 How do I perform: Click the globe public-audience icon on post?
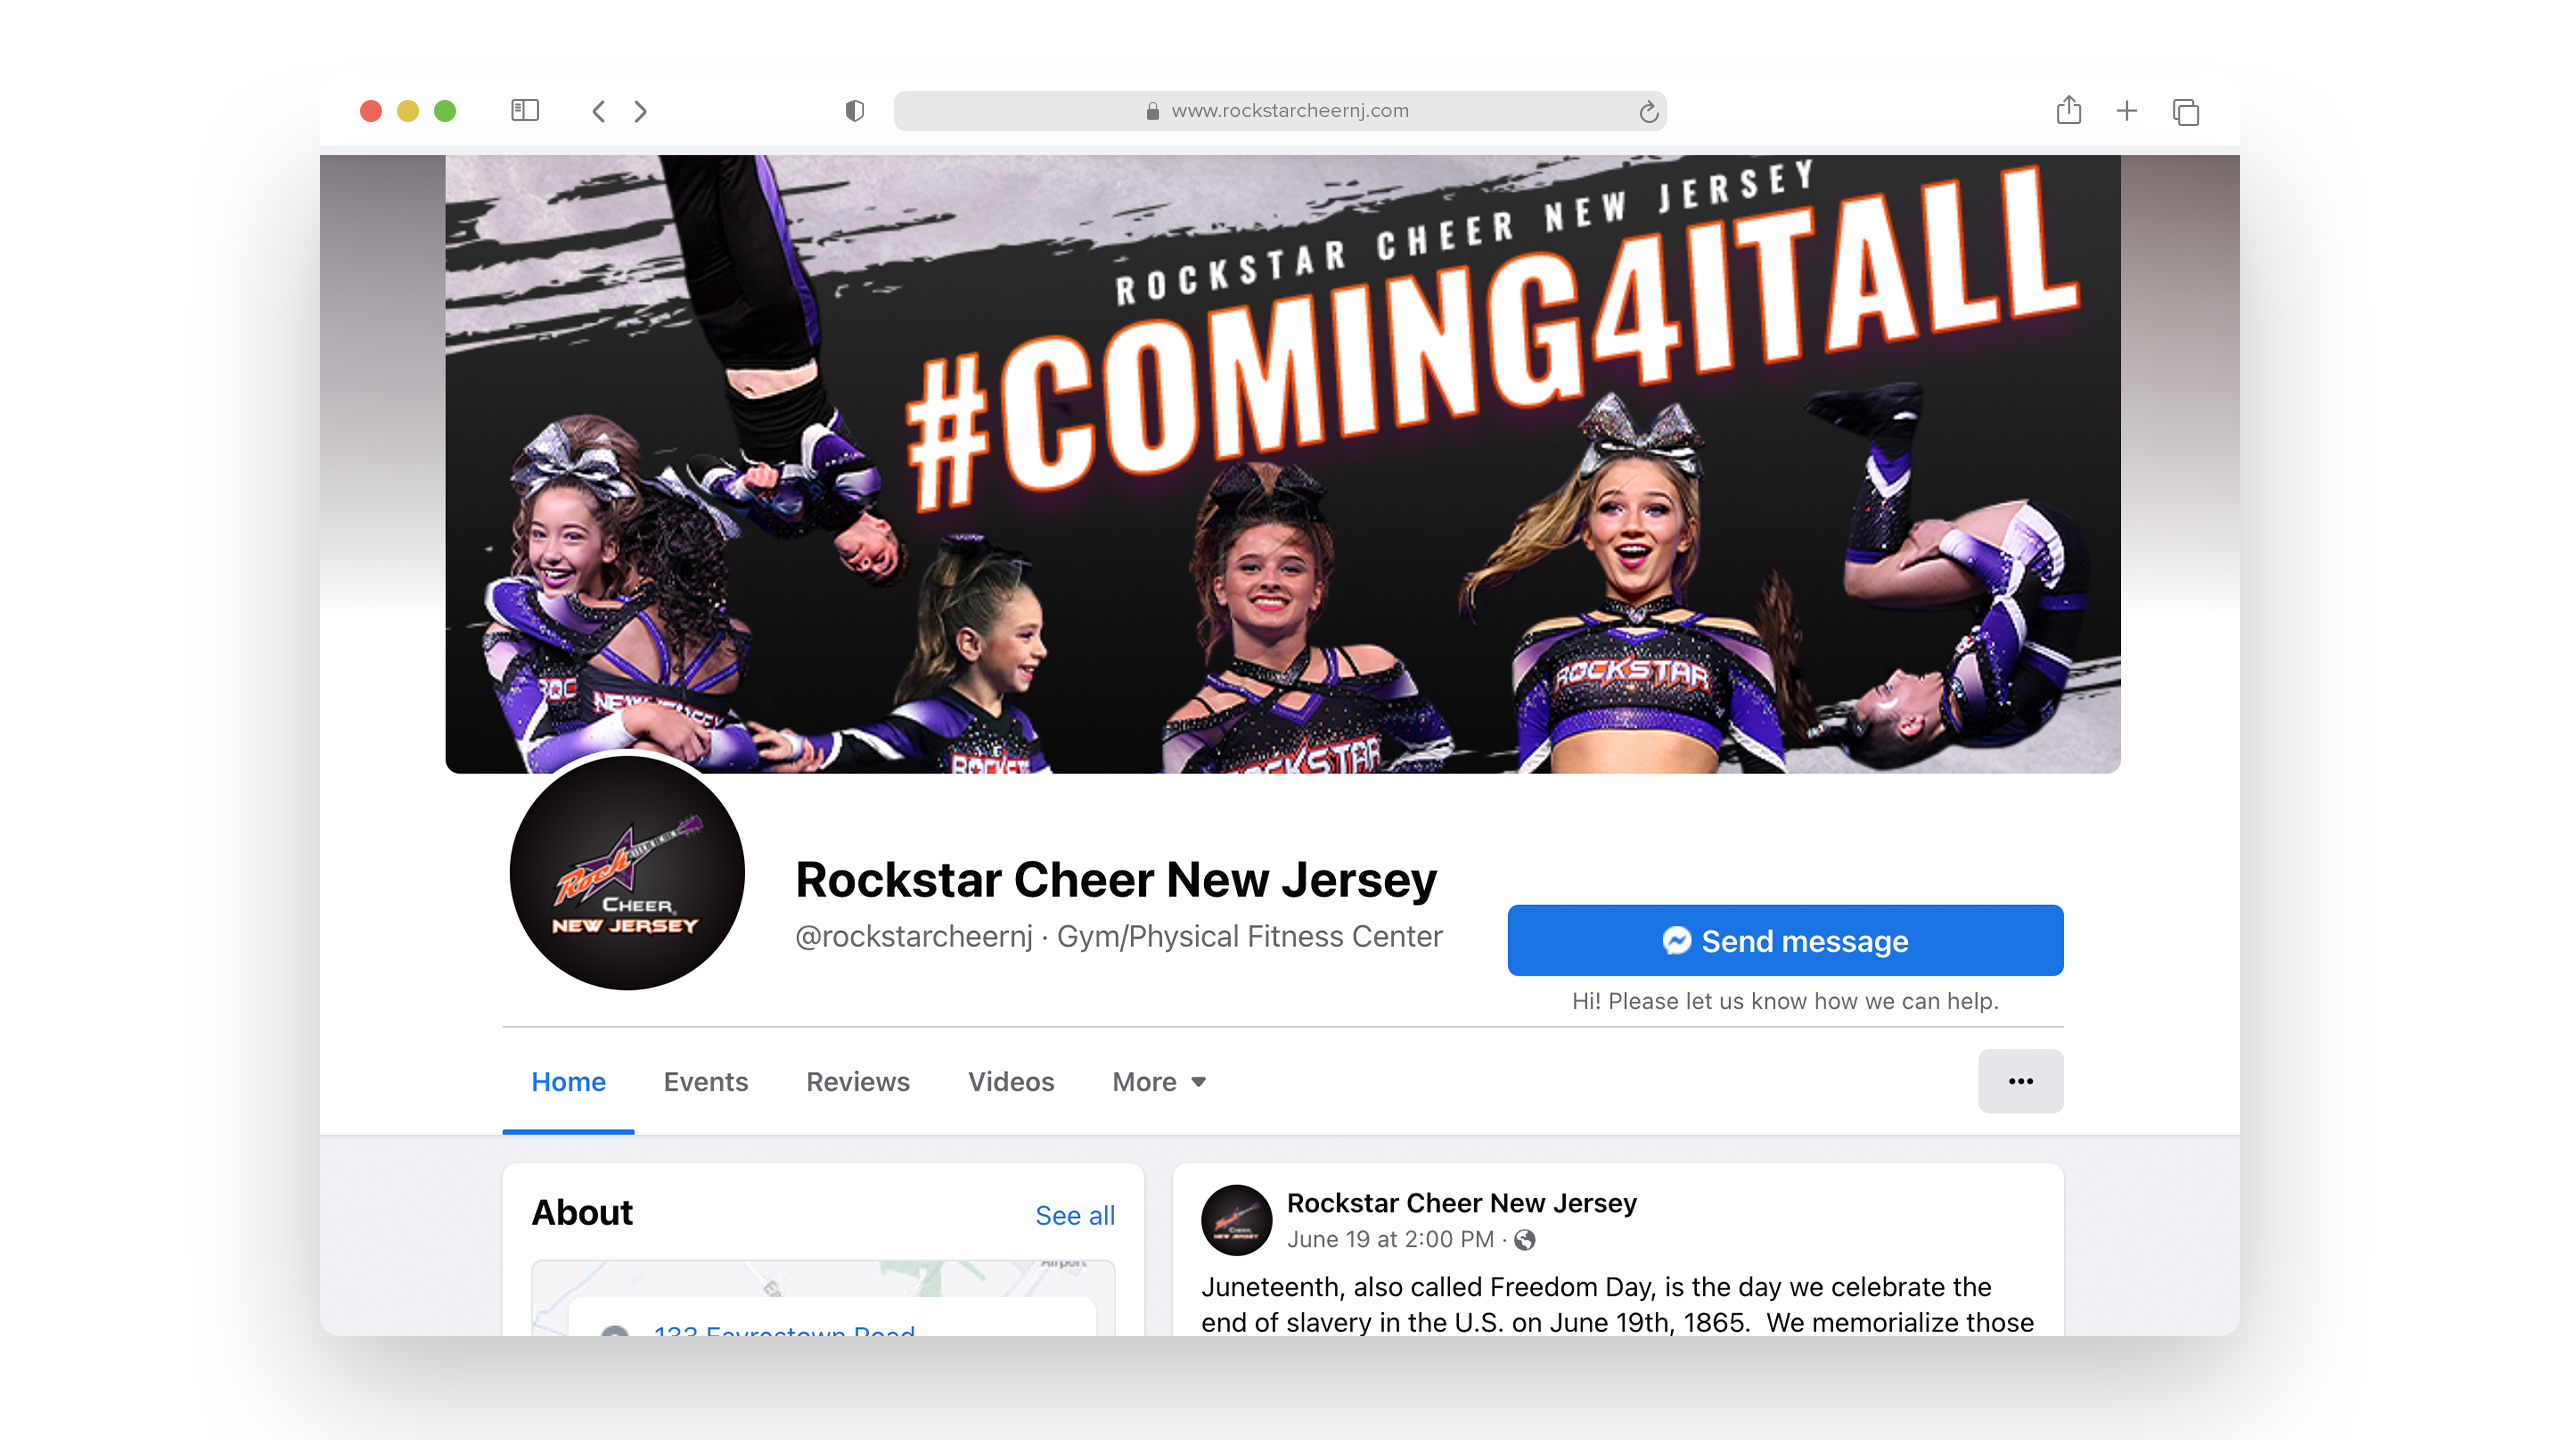pyautogui.click(x=1525, y=1240)
